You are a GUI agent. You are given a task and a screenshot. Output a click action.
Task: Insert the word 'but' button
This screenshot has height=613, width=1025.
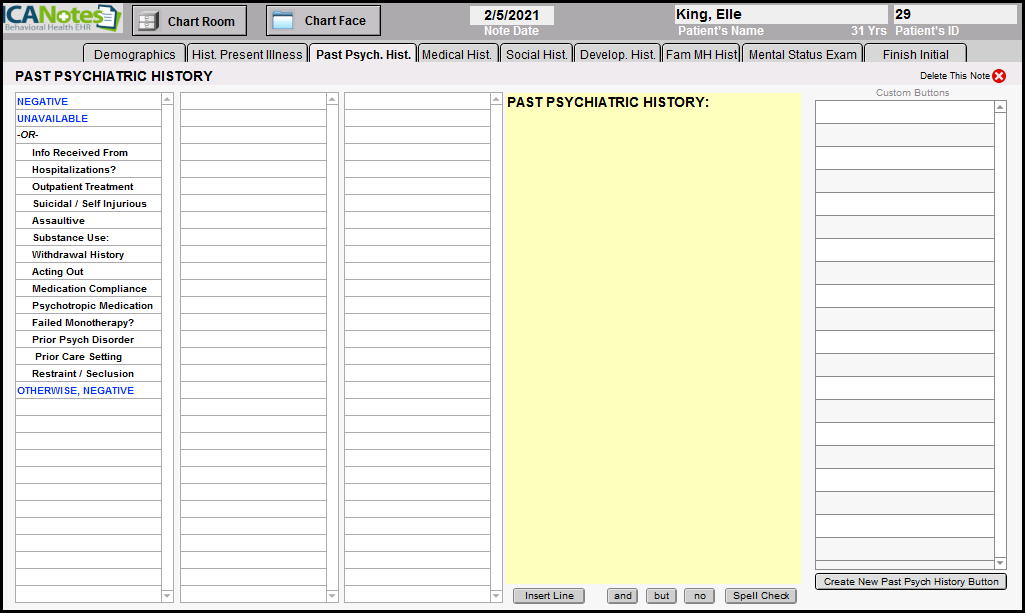pos(661,596)
